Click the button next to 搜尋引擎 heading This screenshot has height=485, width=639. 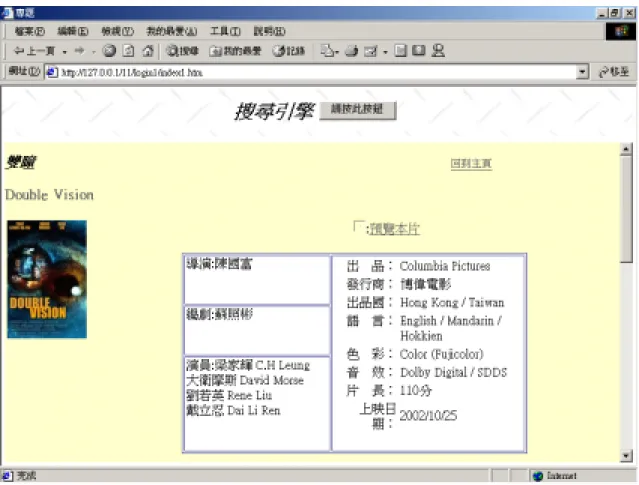pyautogui.click(x=357, y=110)
